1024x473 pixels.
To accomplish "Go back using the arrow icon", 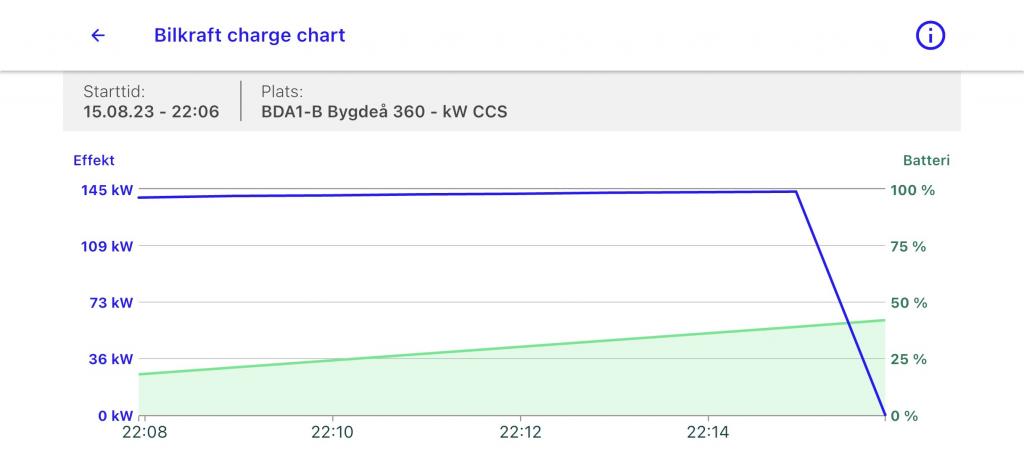I will tap(98, 36).
